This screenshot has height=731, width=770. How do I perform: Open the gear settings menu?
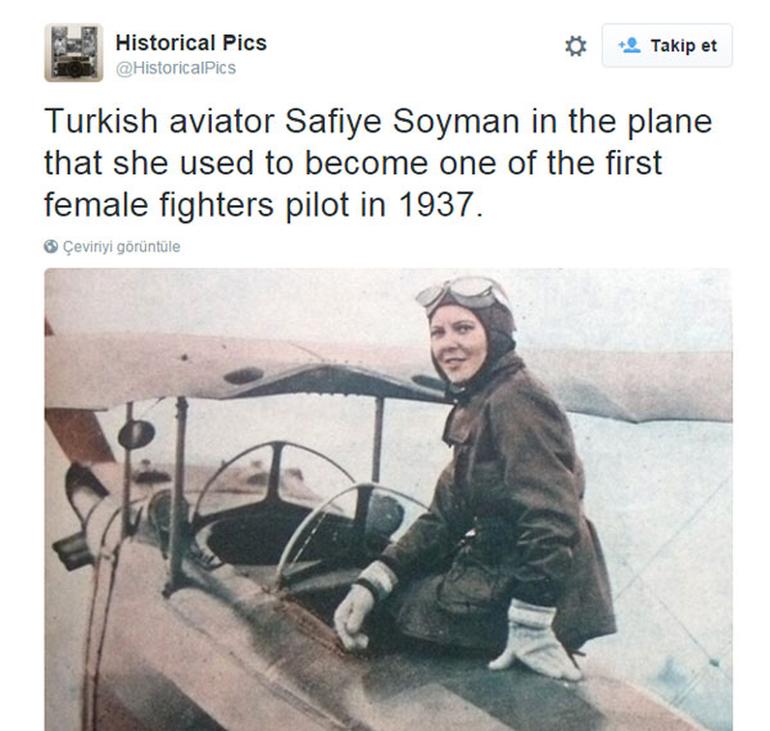point(575,46)
